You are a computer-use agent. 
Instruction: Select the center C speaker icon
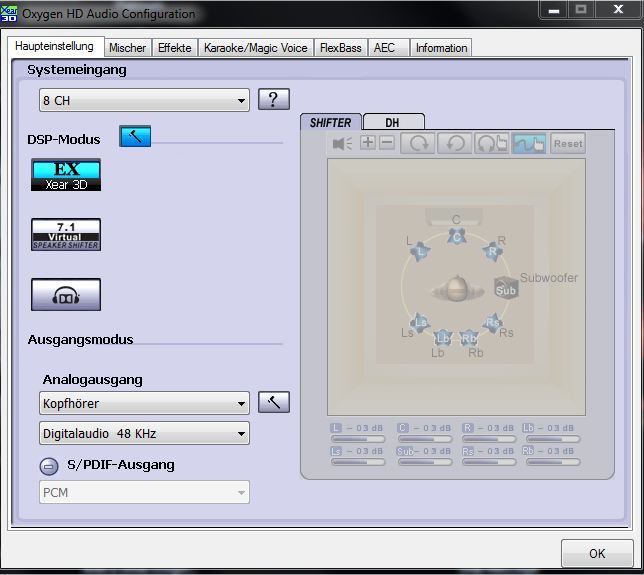click(x=457, y=237)
